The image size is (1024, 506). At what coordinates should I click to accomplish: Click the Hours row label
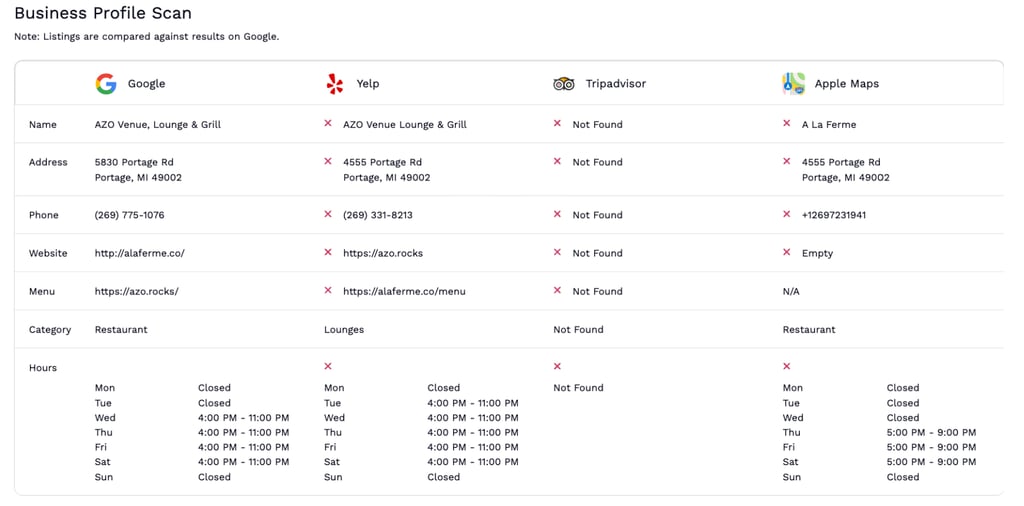[43, 368]
